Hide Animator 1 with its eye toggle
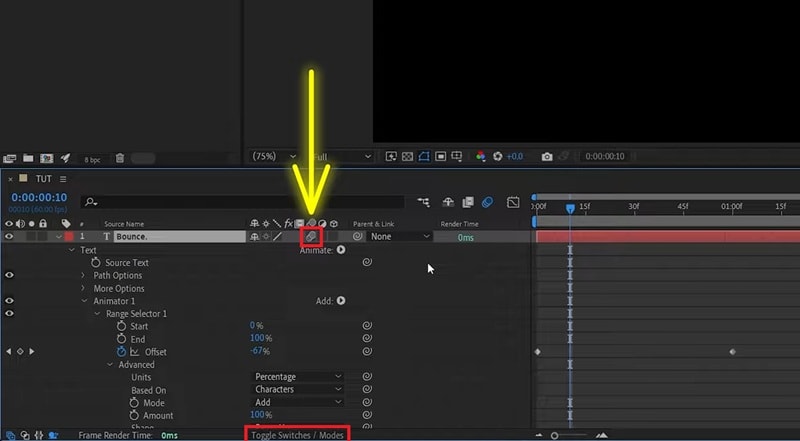 9,301
